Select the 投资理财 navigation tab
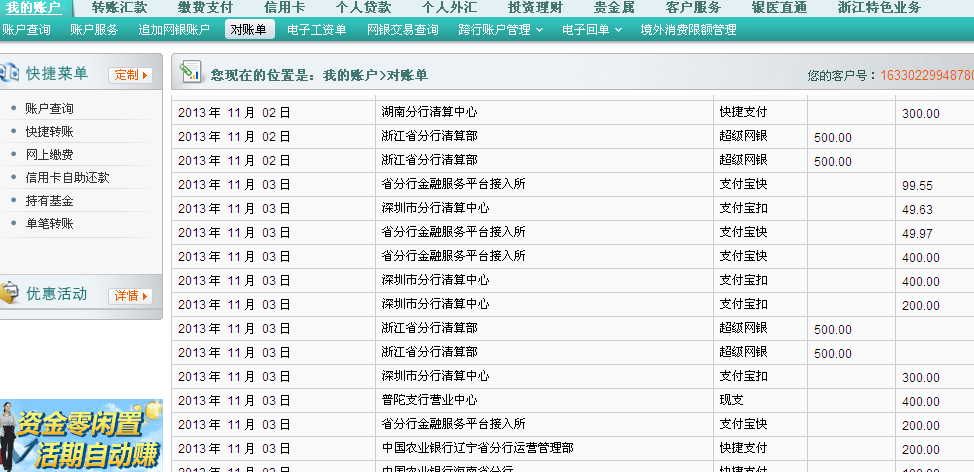974x472 pixels. pyautogui.click(x=535, y=7)
